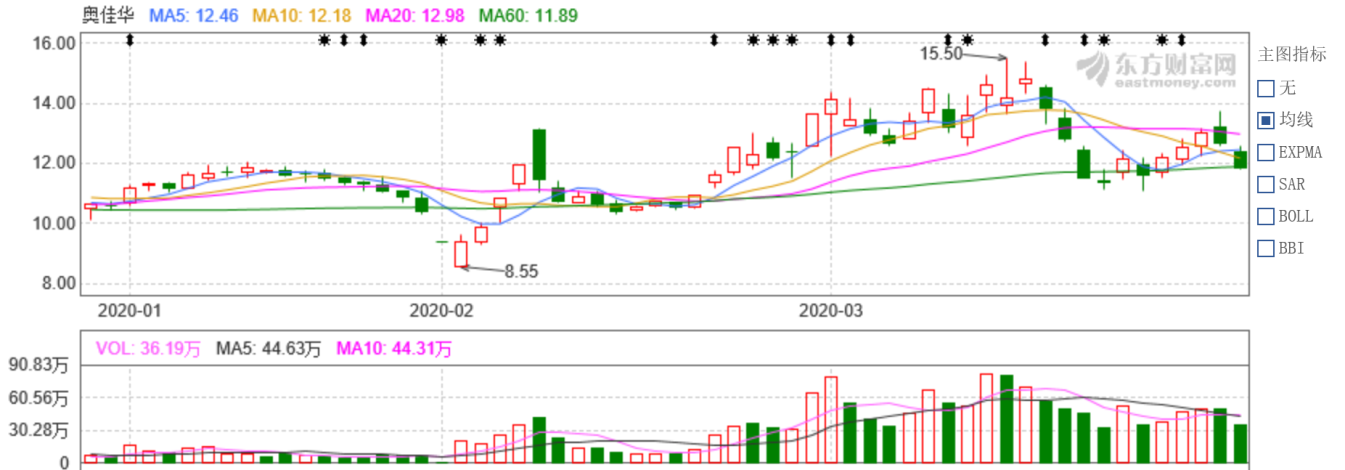This screenshot has height=470, width=1345.
Task: Click the MA5: 12.46 legend label
Action: point(194,15)
